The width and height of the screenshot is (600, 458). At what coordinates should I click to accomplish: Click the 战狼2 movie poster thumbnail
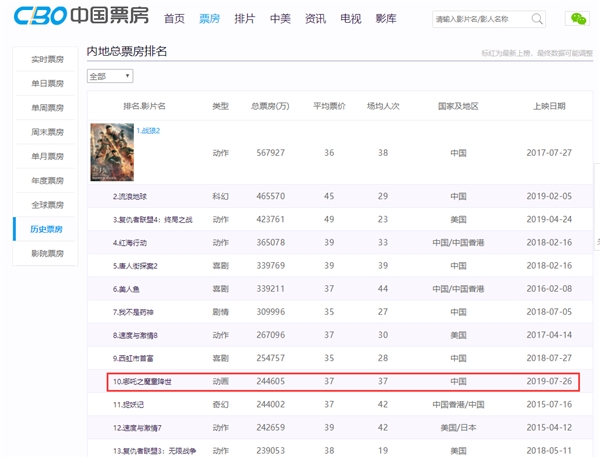click(x=111, y=152)
